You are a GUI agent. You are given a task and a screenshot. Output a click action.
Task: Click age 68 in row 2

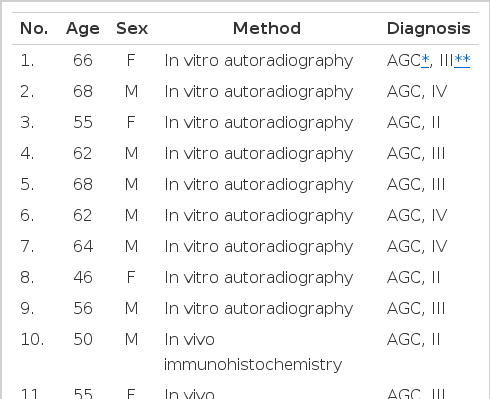tap(83, 91)
